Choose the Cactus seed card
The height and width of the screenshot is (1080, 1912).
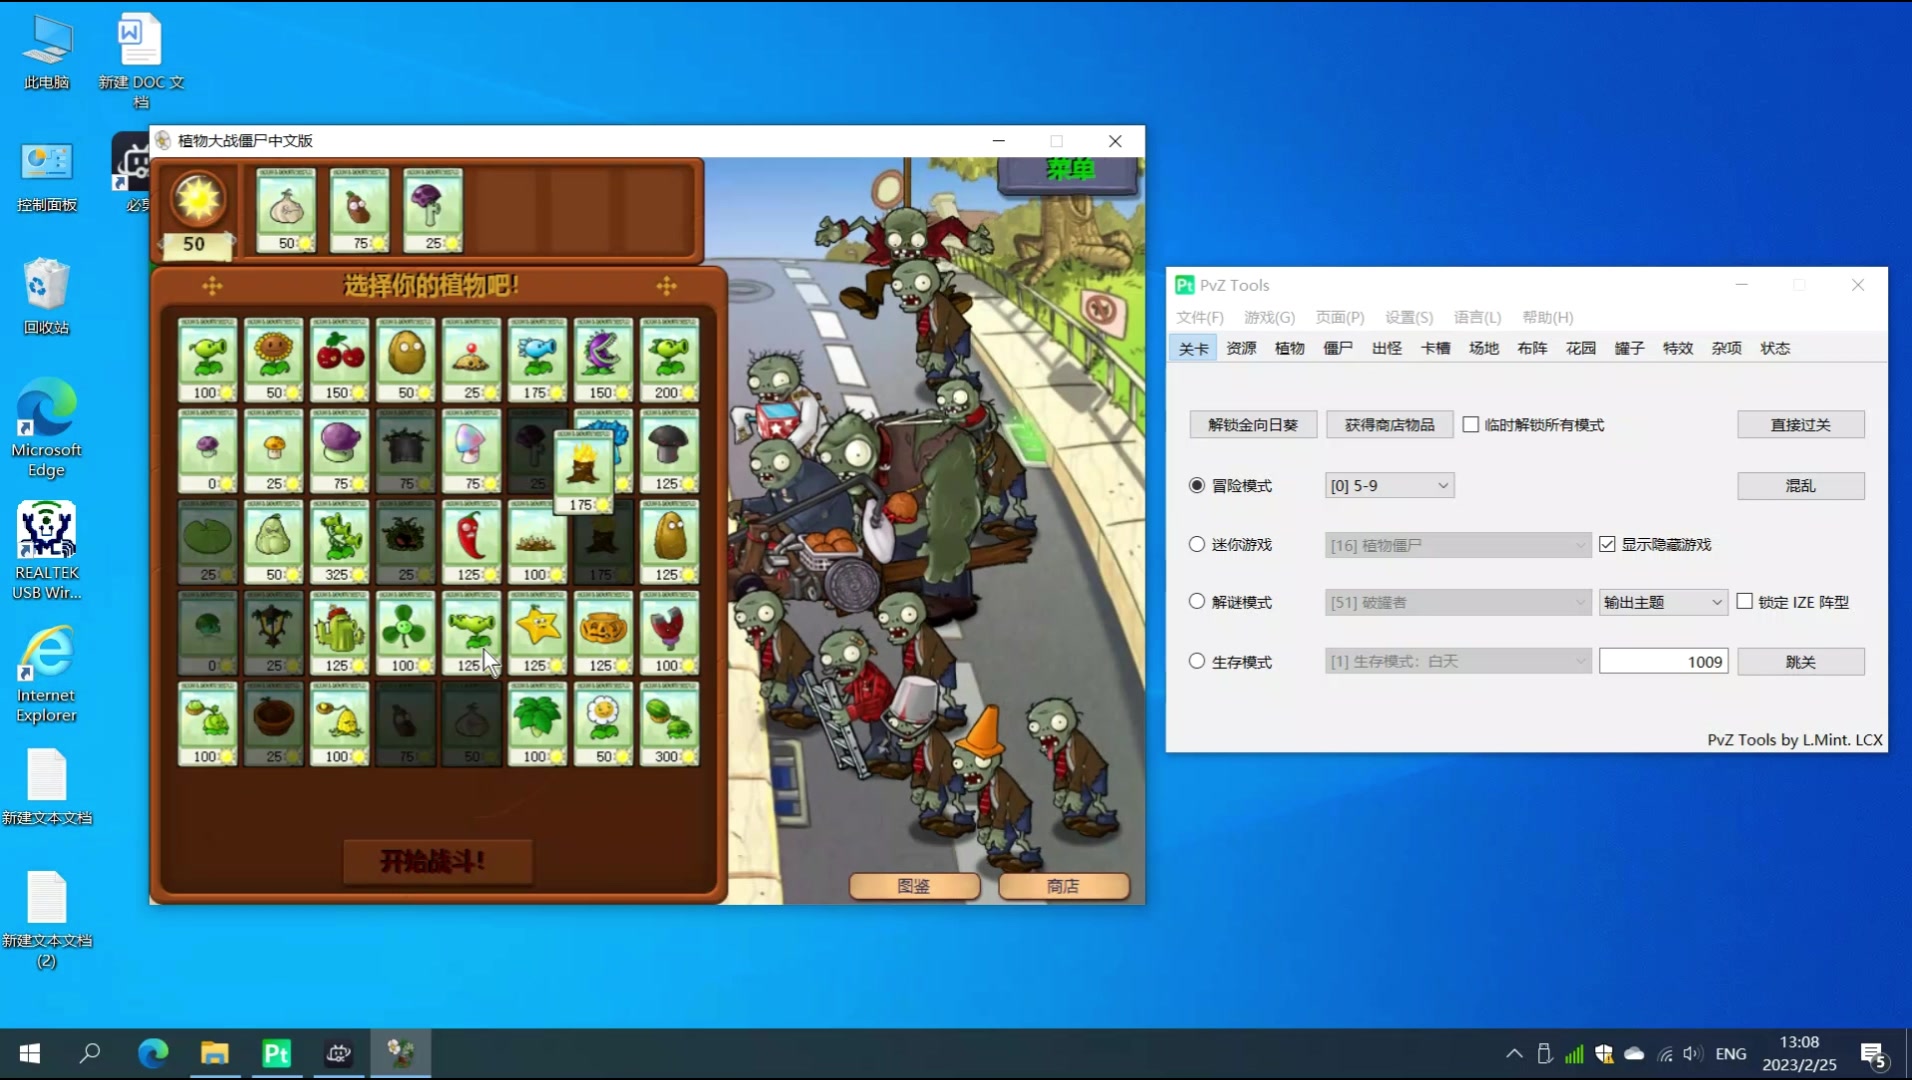[x=339, y=633]
